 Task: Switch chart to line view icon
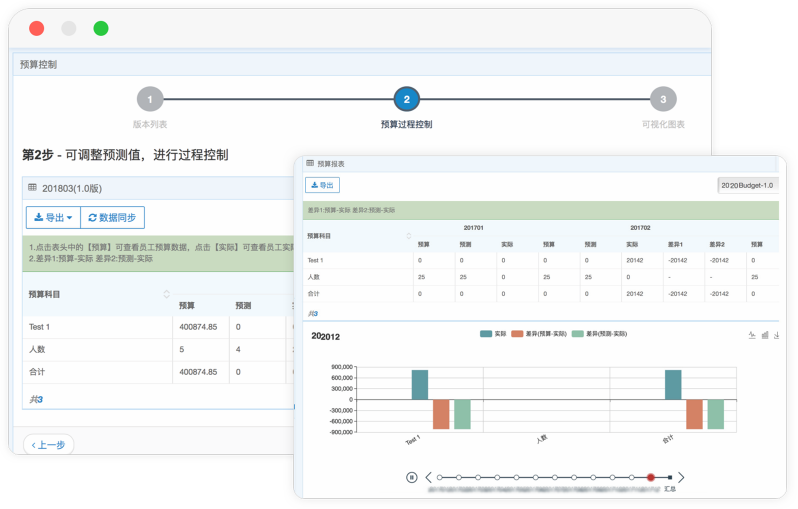751,336
